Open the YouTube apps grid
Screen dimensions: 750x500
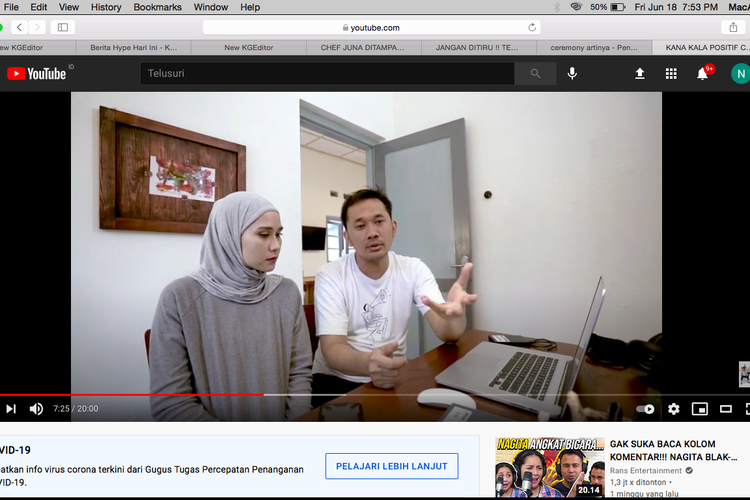[x=671, y=73]
